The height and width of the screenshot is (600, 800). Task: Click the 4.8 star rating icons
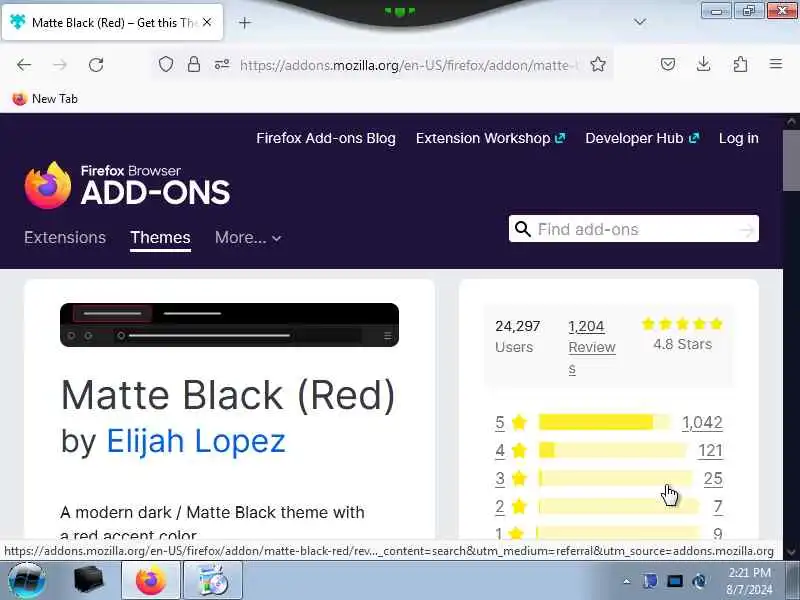(x=682, y=323)
